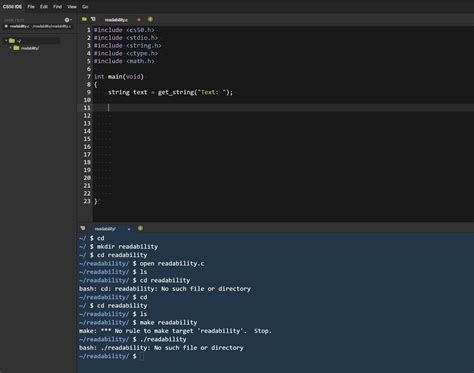Select the home ~/ folder icon

point(12,41)
